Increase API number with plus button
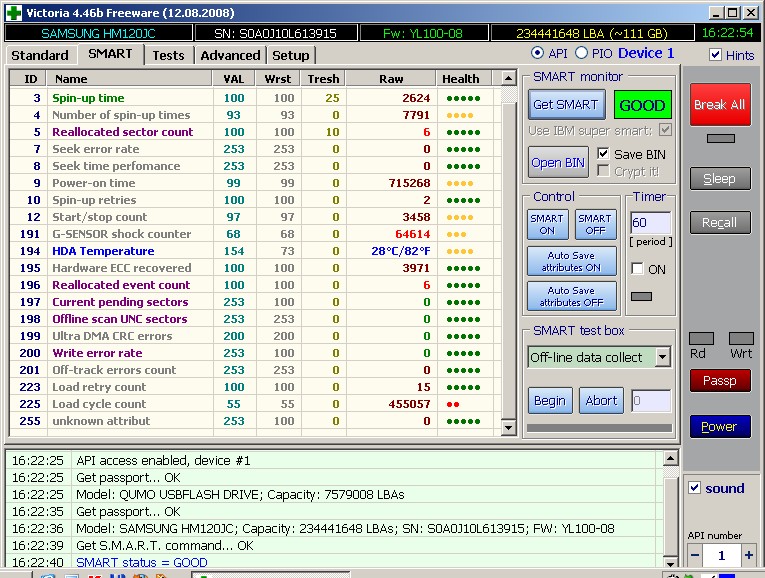 pyautogui.click(x=748, y=555)
